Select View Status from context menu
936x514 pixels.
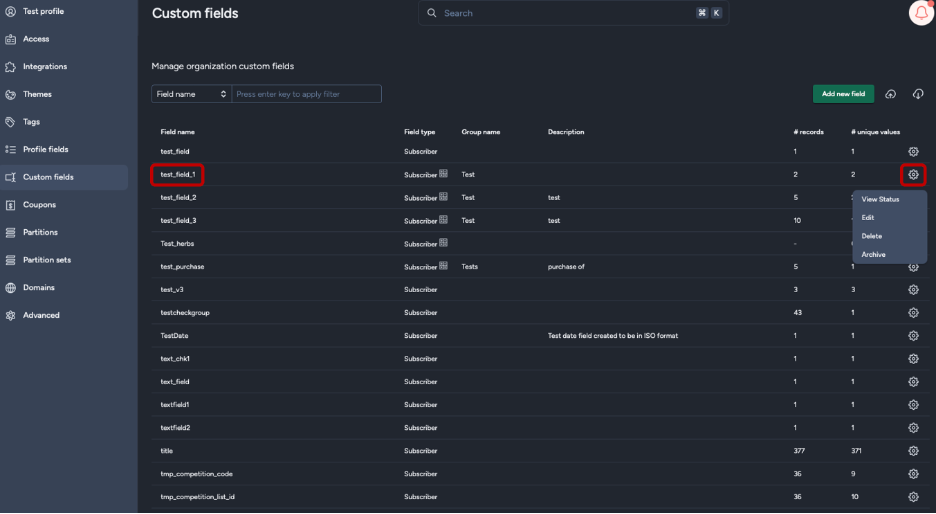(x=880, y=199)
